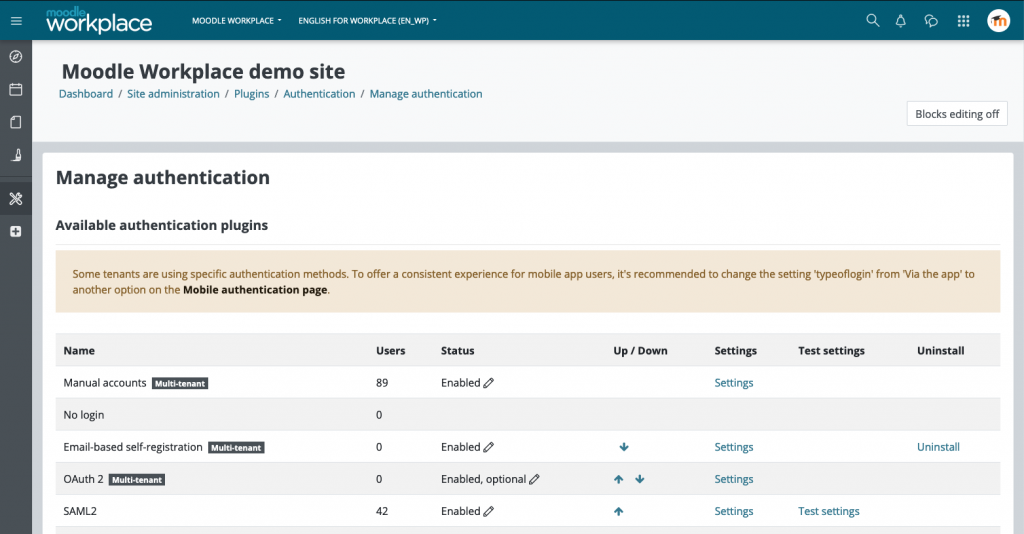Open Authentication breadcrumb link
The image size is (1024, 534).
coord(319,94)
